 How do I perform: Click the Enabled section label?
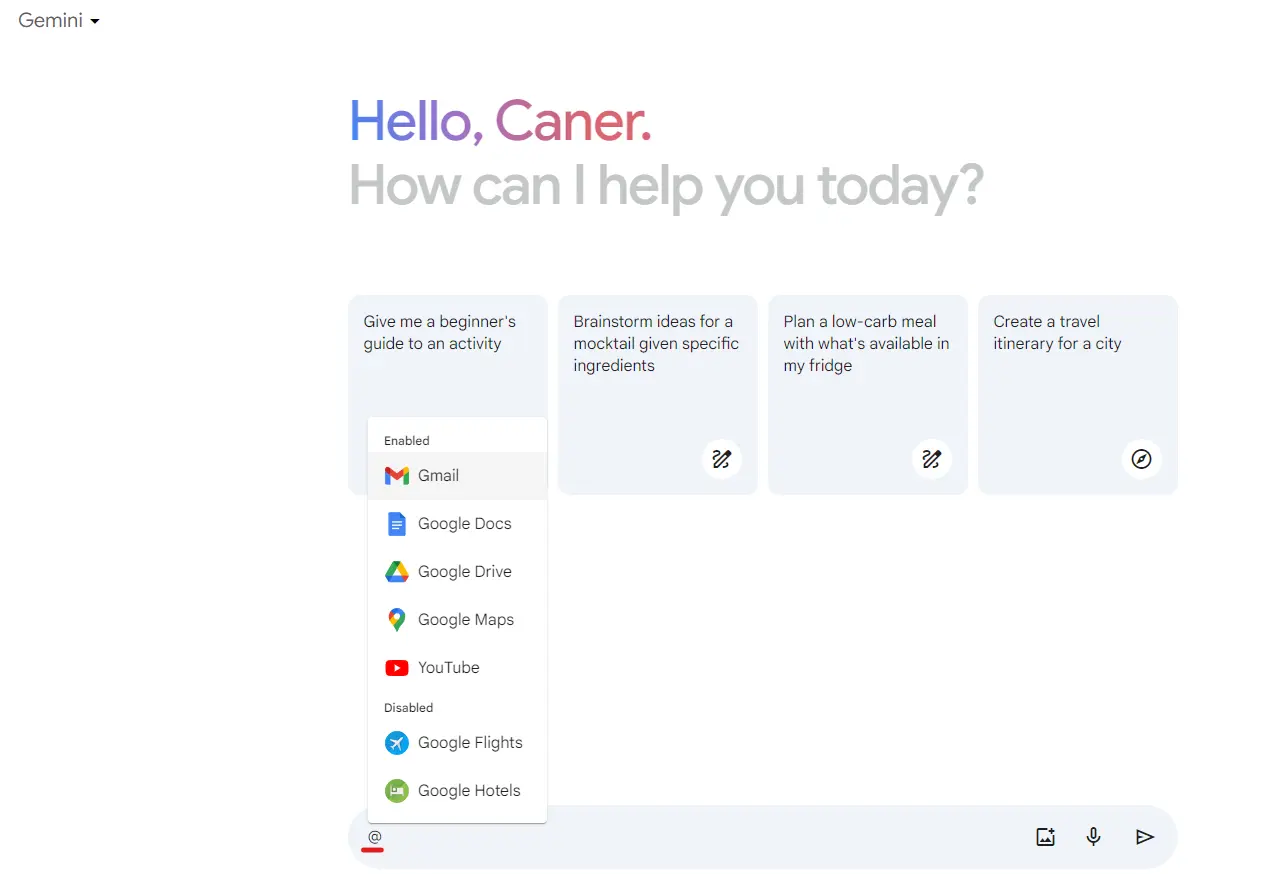coord(407,441)
